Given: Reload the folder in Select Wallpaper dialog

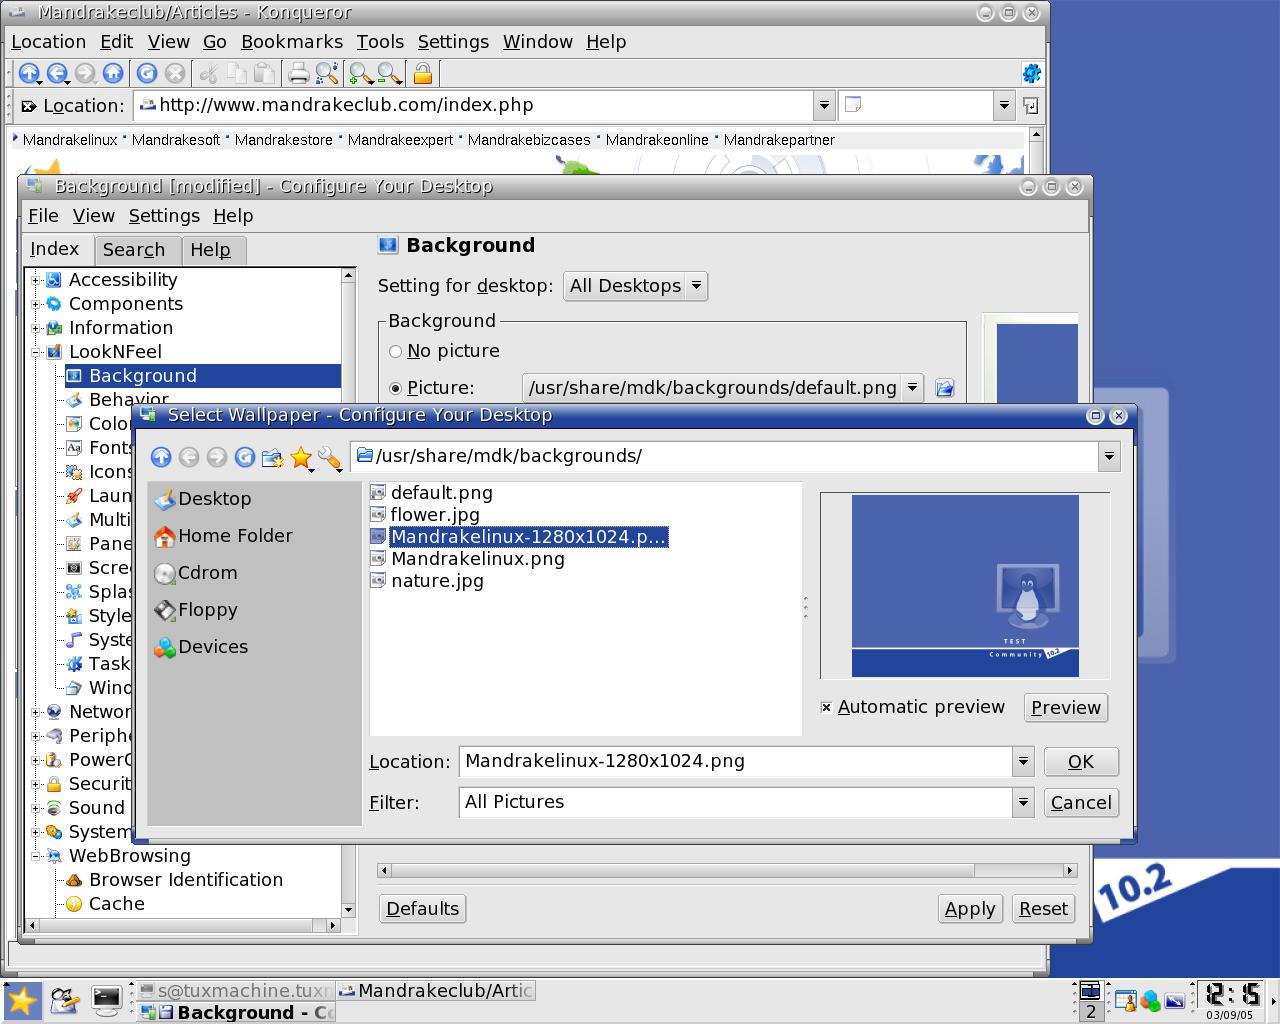Looking at the screenshot, I should [x=244, y=457].
